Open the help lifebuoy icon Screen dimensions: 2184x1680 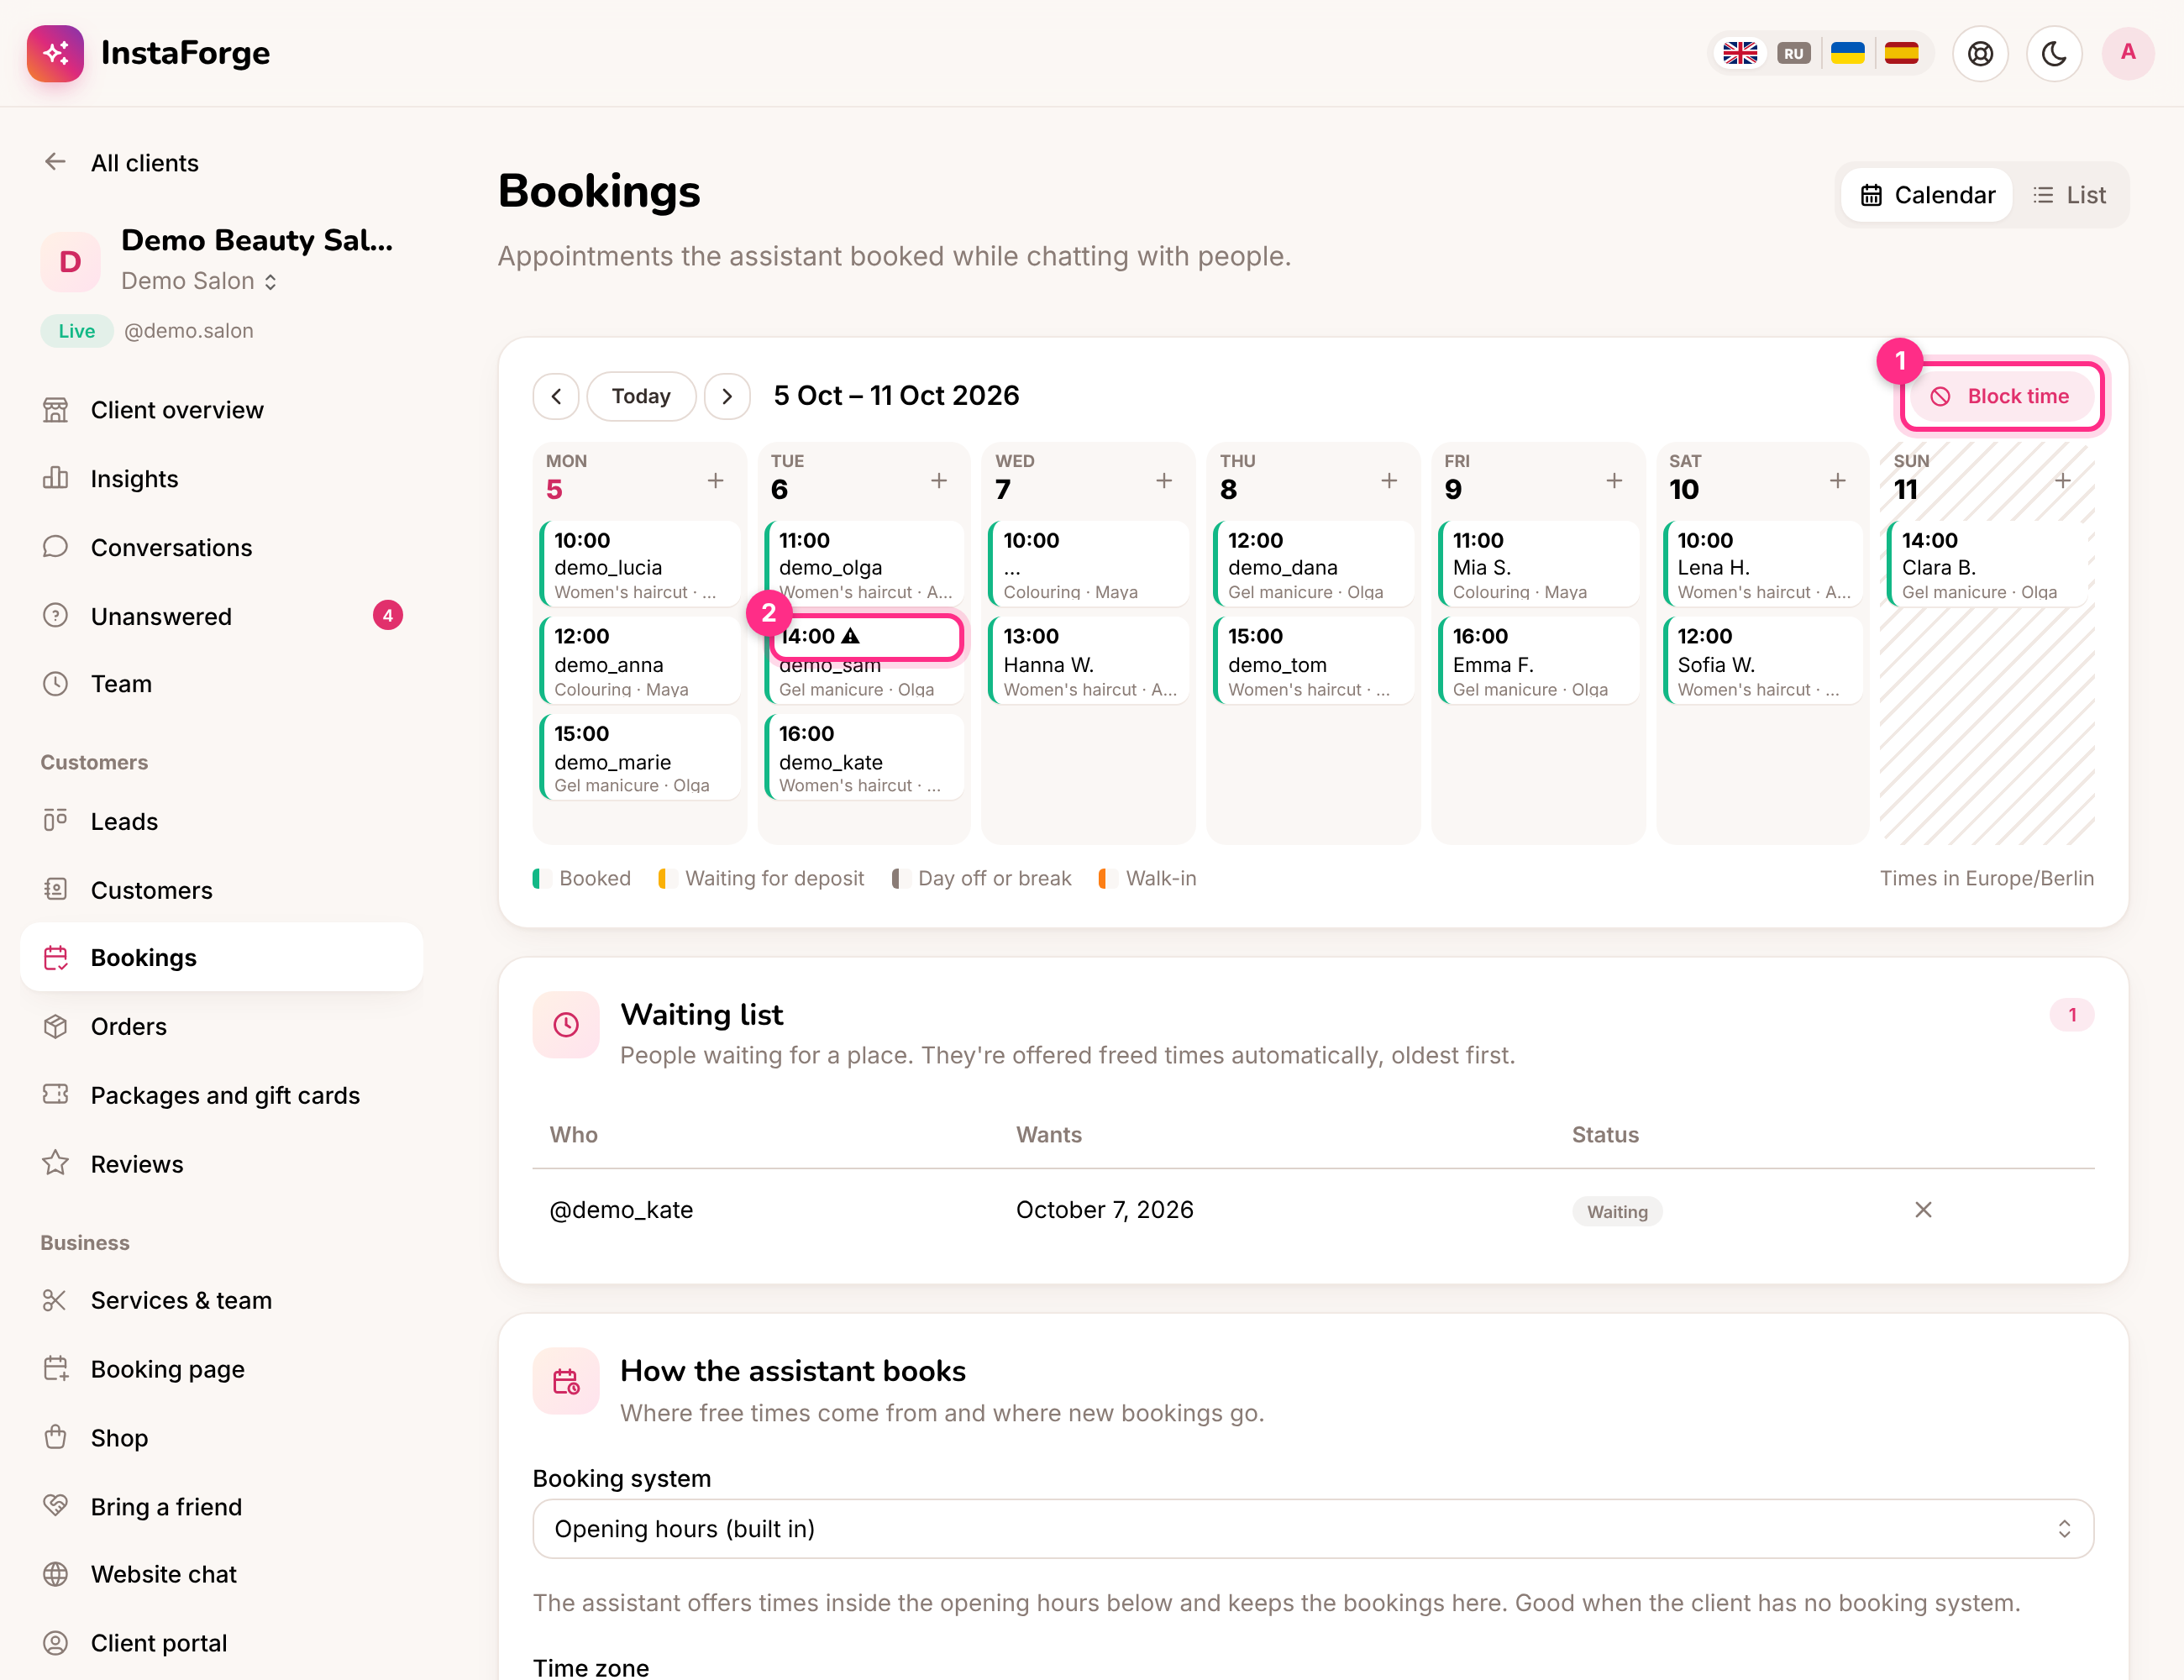tap(1981, 53)
